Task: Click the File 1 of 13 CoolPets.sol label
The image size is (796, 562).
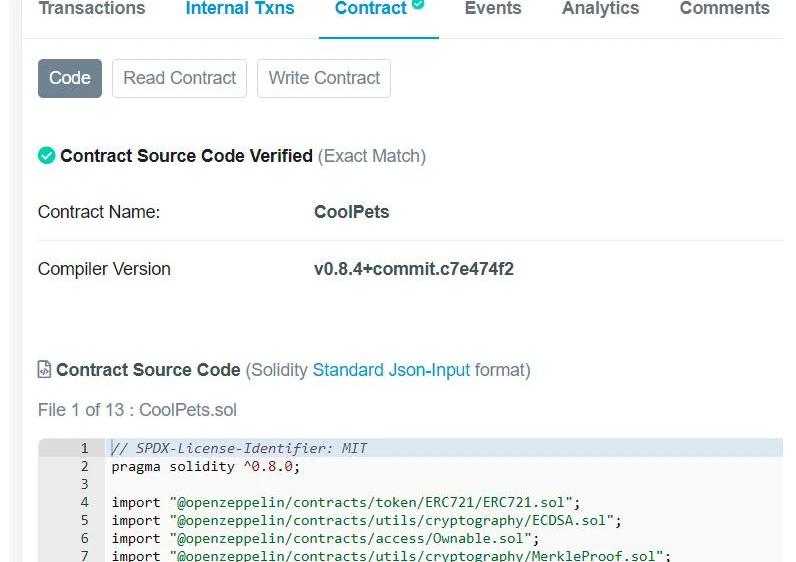Action: tap(137, 410)
